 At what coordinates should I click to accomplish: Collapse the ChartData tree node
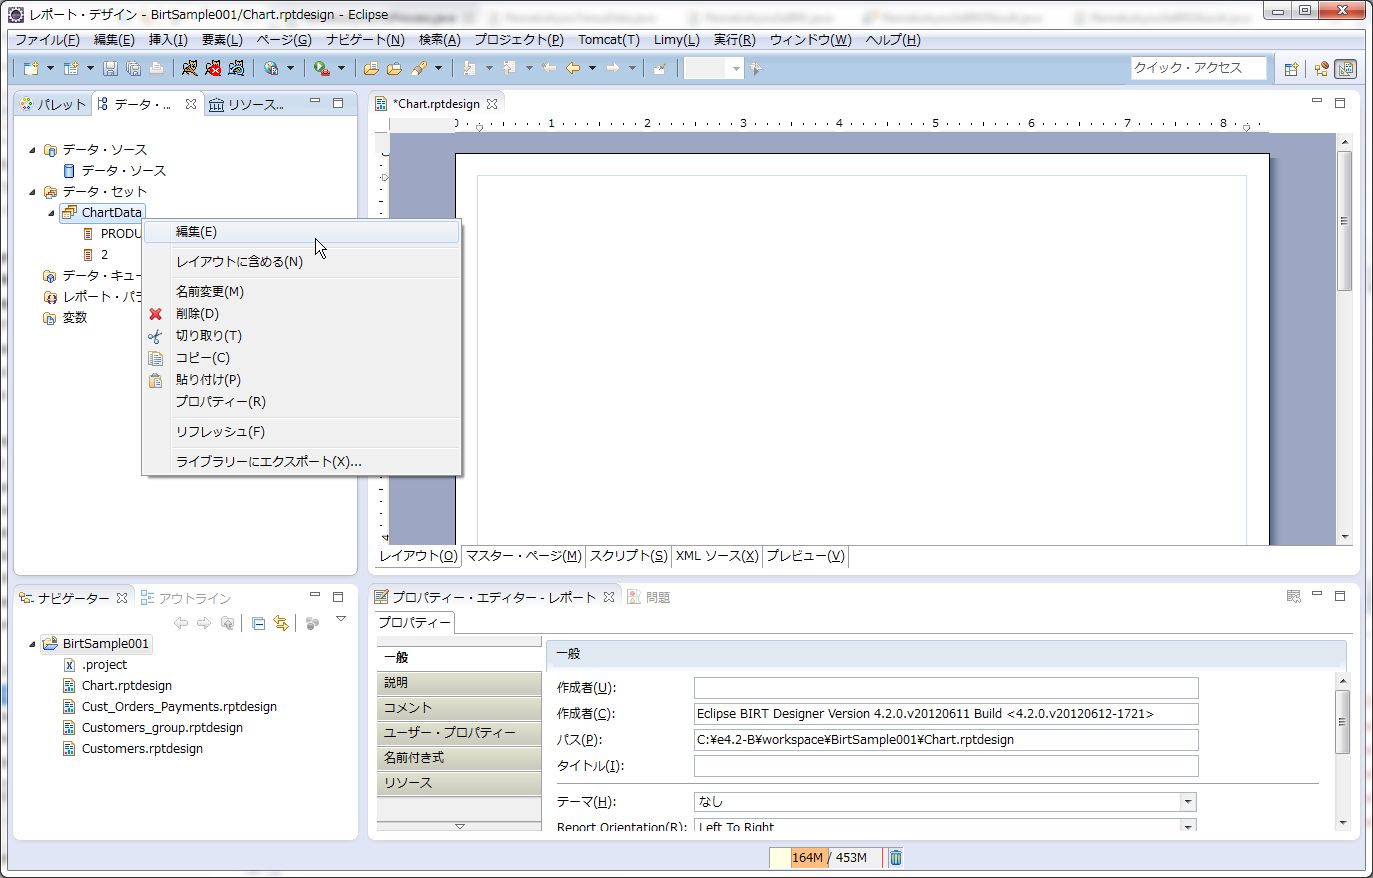pos(51,213)
